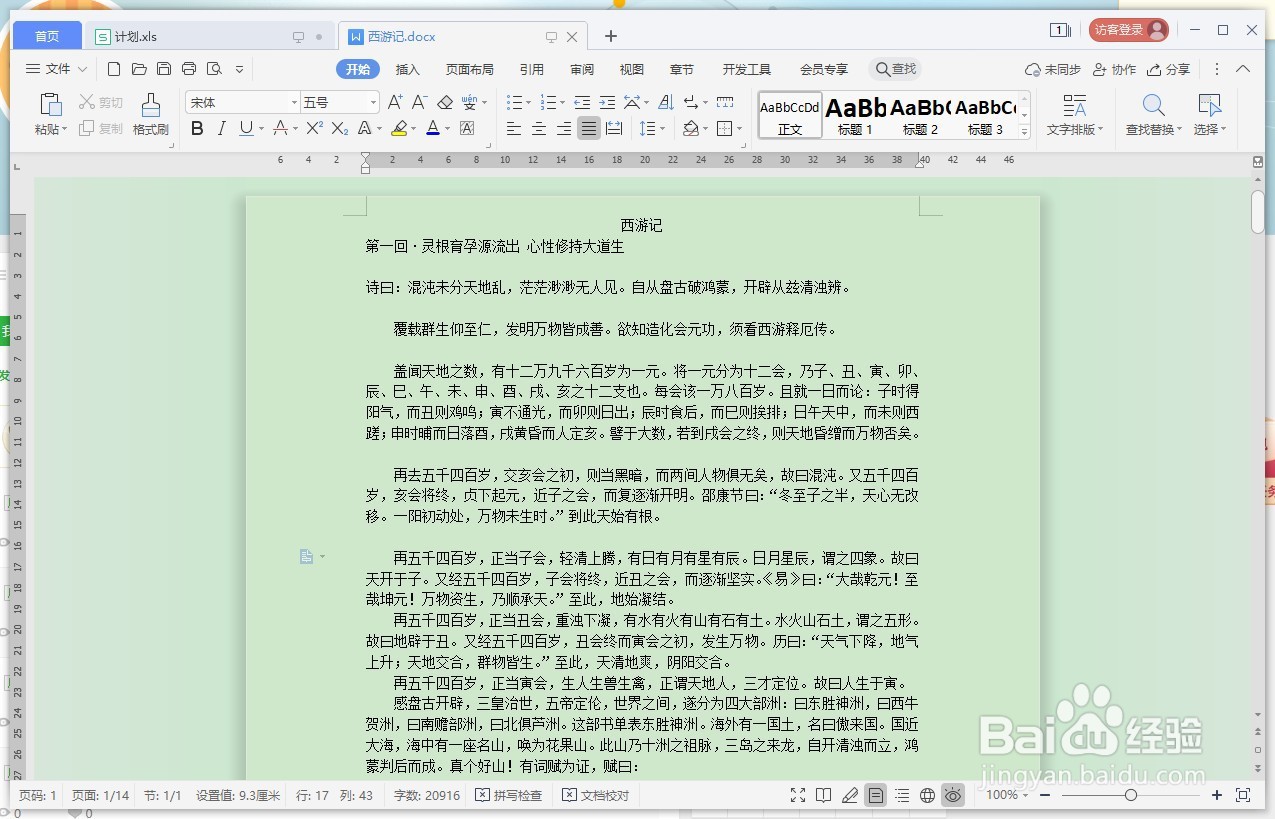Toggle underline formatting
This screenshot has height=819, width=1275.
245,128
